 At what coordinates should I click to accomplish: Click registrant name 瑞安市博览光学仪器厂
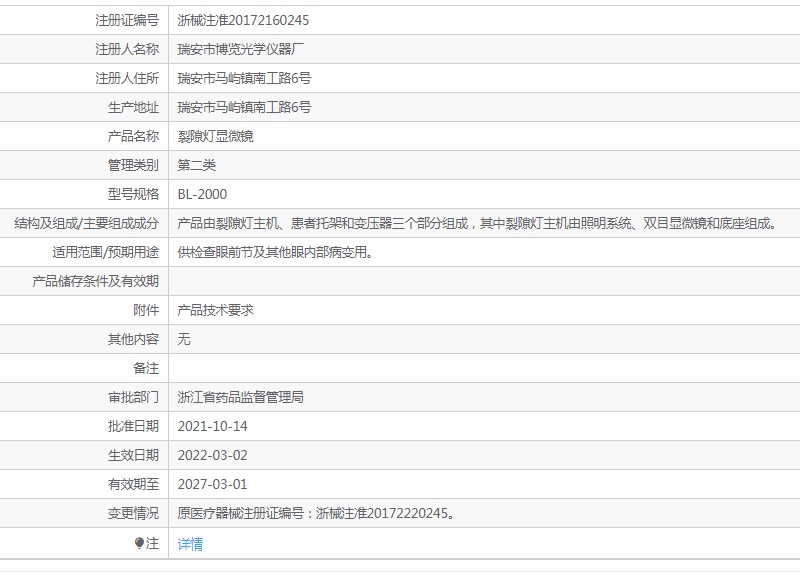240,49
